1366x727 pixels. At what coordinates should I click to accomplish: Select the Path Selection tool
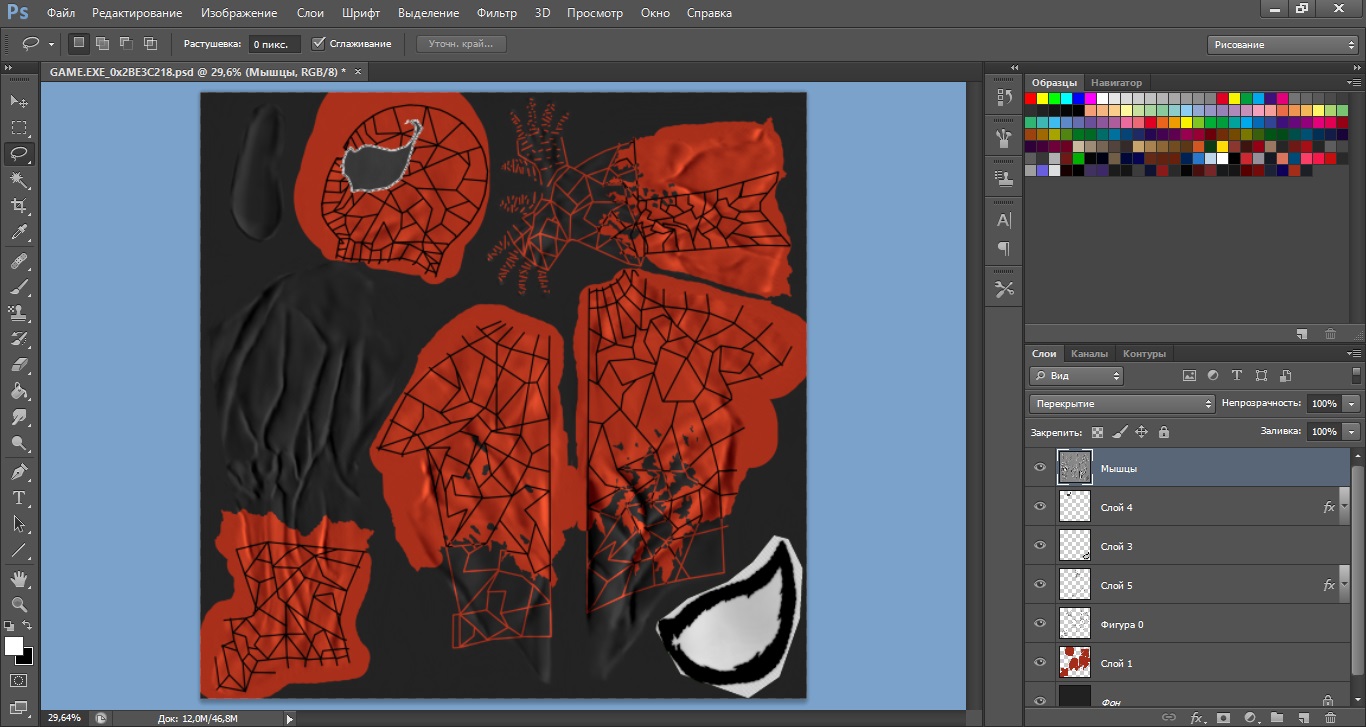pyautogui.click(x=19, y=524)
